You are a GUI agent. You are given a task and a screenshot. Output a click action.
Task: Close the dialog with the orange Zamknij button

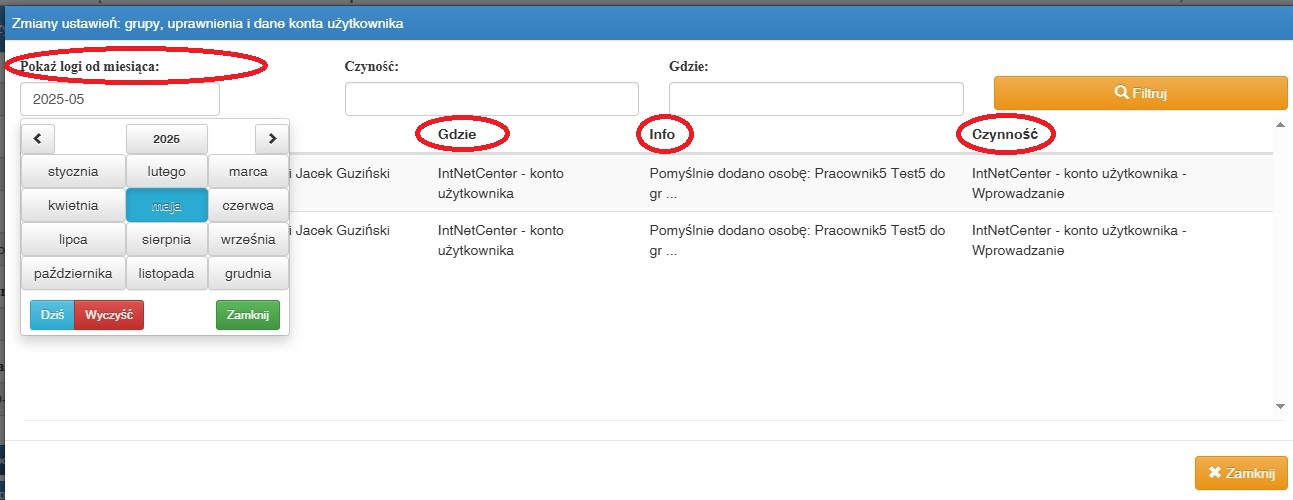pyautogui.click(x=1241, y=473)
